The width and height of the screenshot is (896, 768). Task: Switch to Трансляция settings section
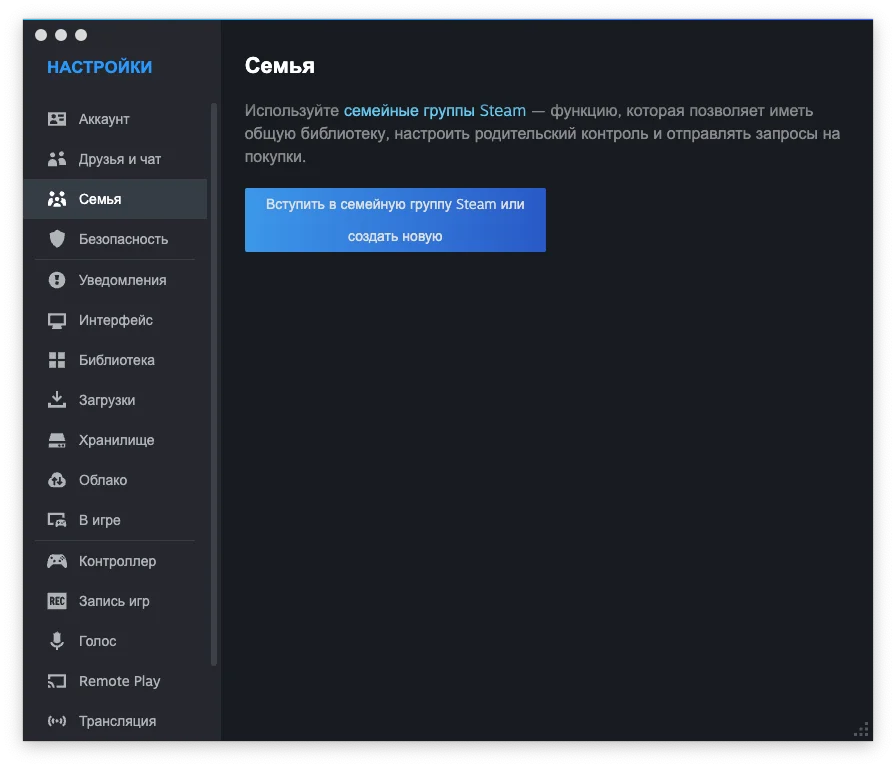[117, 721]
